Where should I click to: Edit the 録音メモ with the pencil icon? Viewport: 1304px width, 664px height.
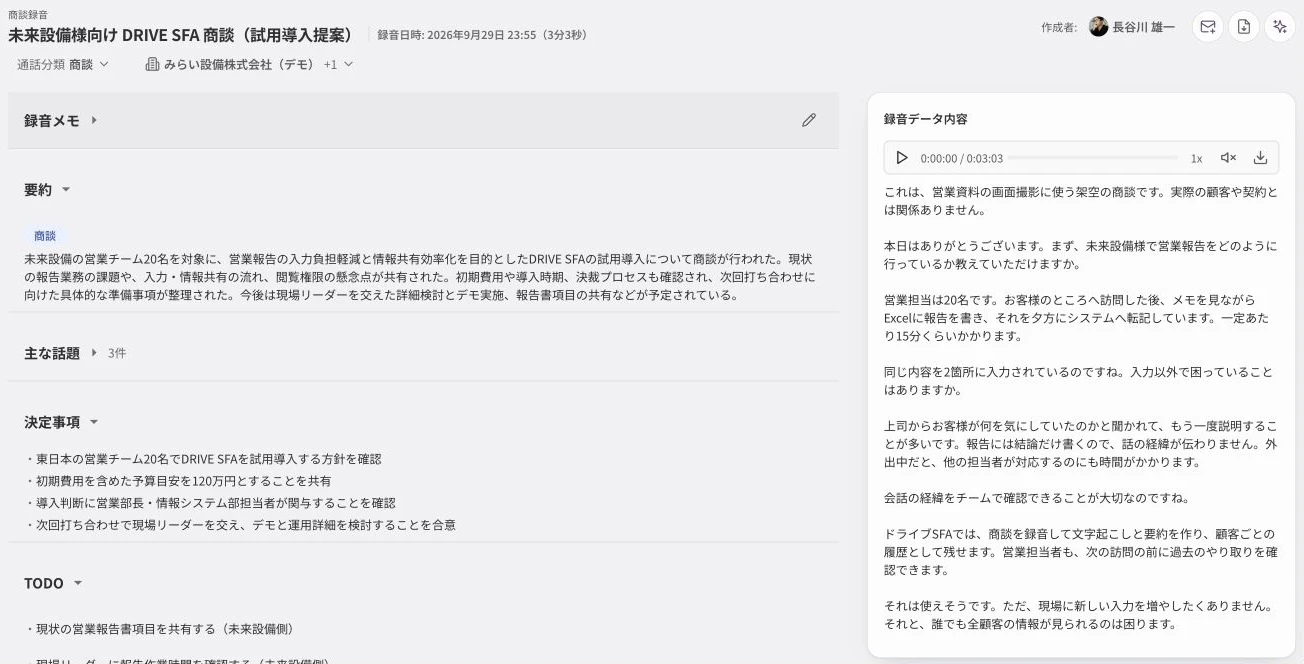809,120
